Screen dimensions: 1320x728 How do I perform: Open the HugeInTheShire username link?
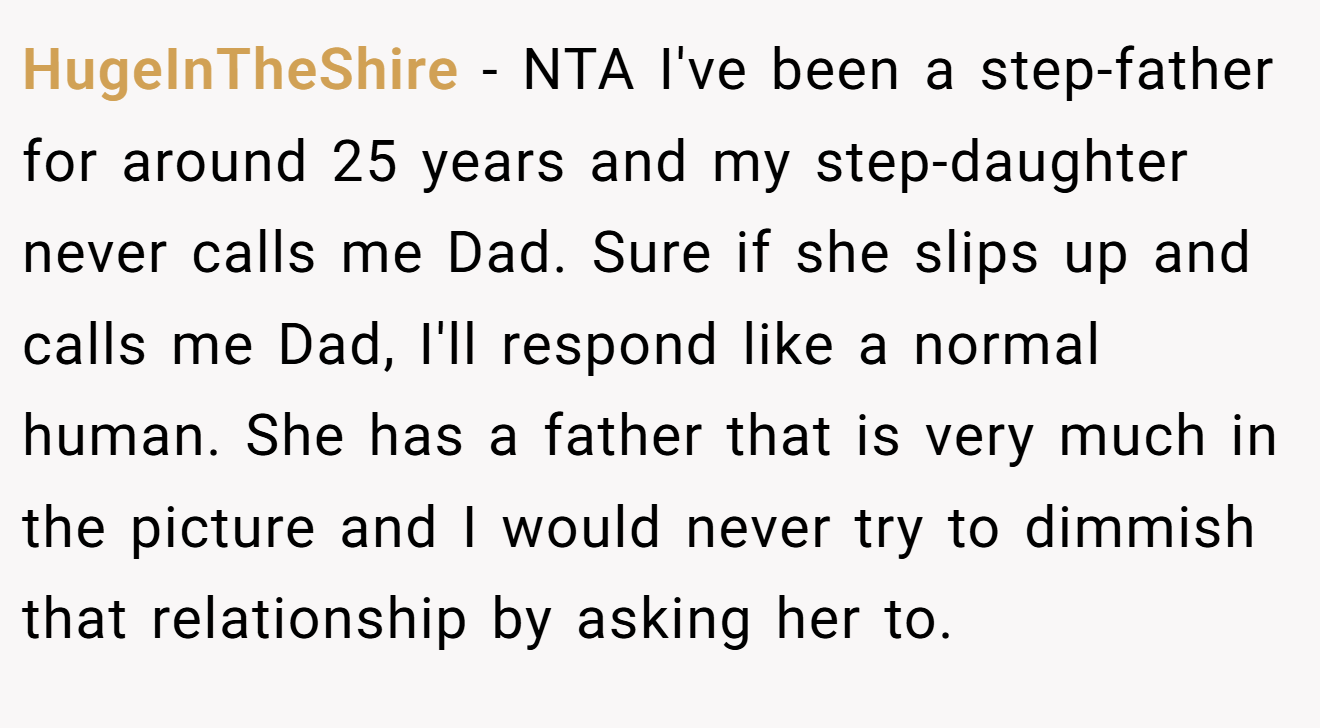tap(240, 71)
